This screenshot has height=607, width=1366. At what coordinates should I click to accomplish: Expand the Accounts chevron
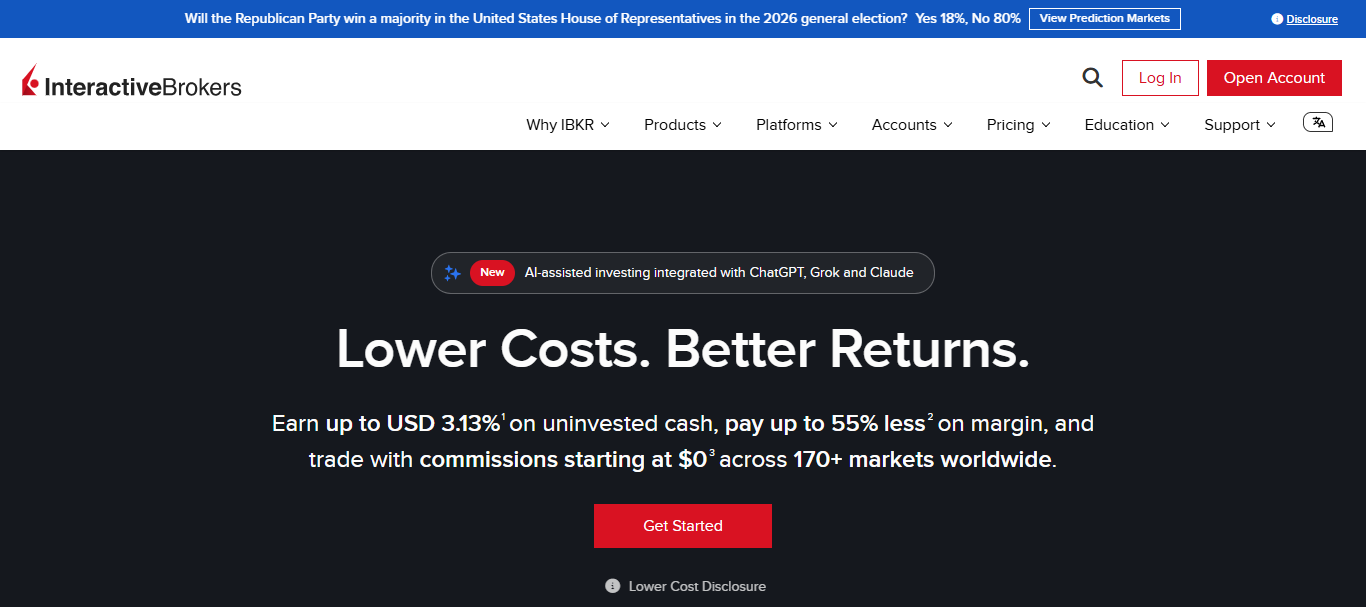(948, 125)
